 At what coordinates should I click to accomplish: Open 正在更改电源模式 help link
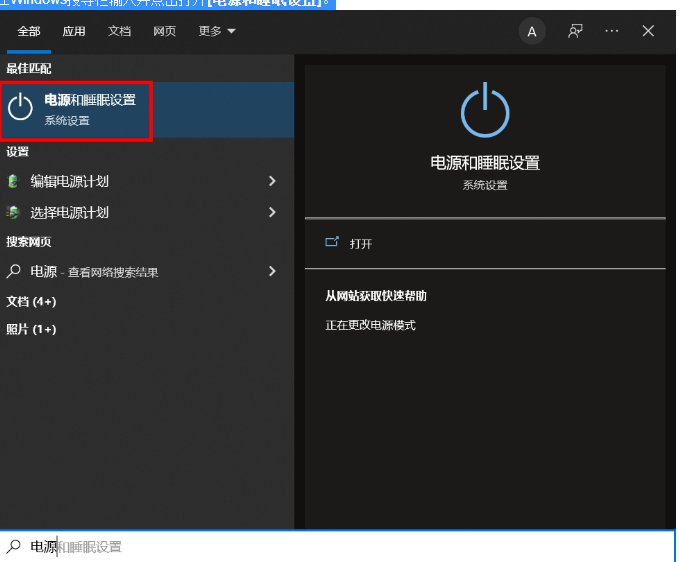371,325
